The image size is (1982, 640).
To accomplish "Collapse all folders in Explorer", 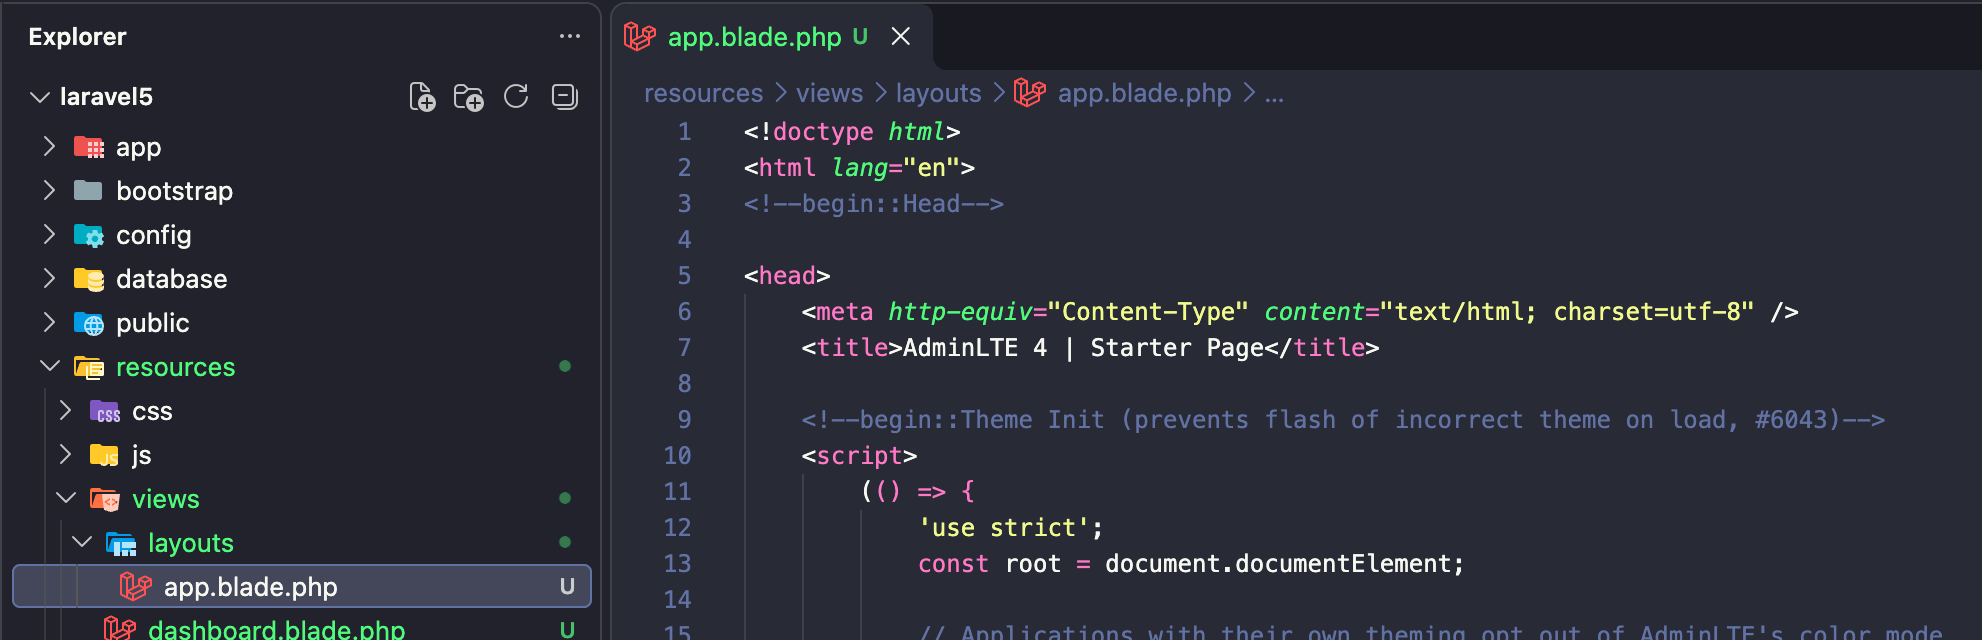I will tap(565, 96).
